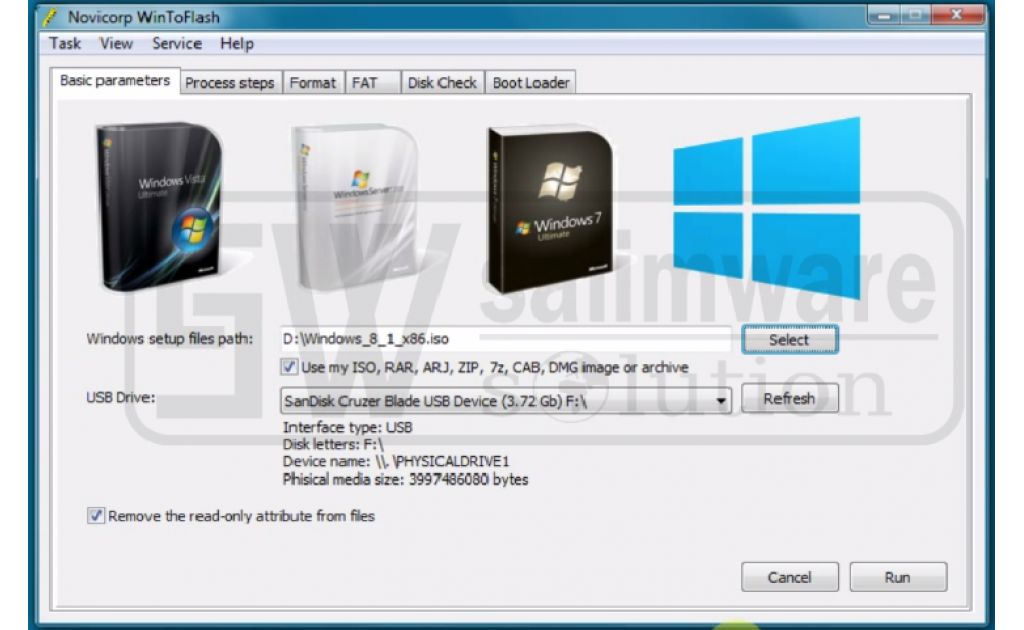
Task: Refresh the USB drive list
Action: click(x=789, y=398)
